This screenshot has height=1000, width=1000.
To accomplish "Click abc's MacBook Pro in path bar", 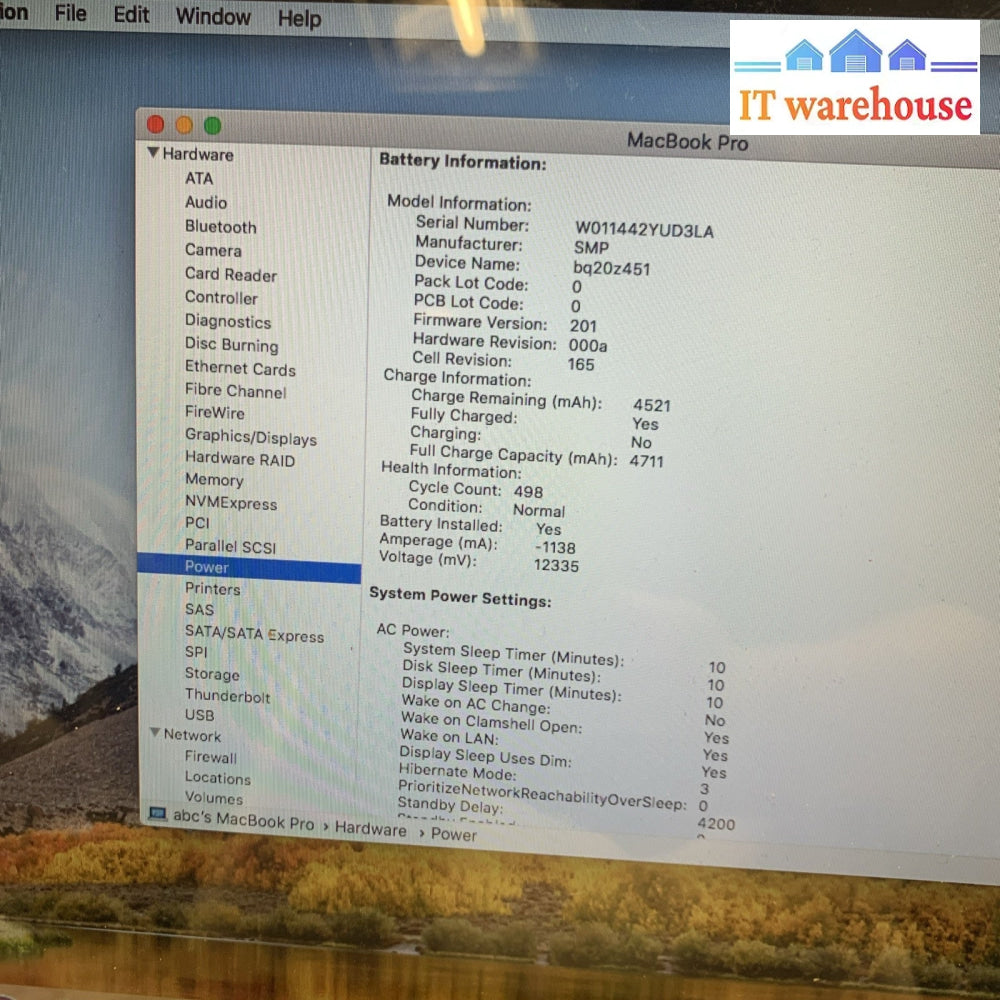I will pos(243,820).
